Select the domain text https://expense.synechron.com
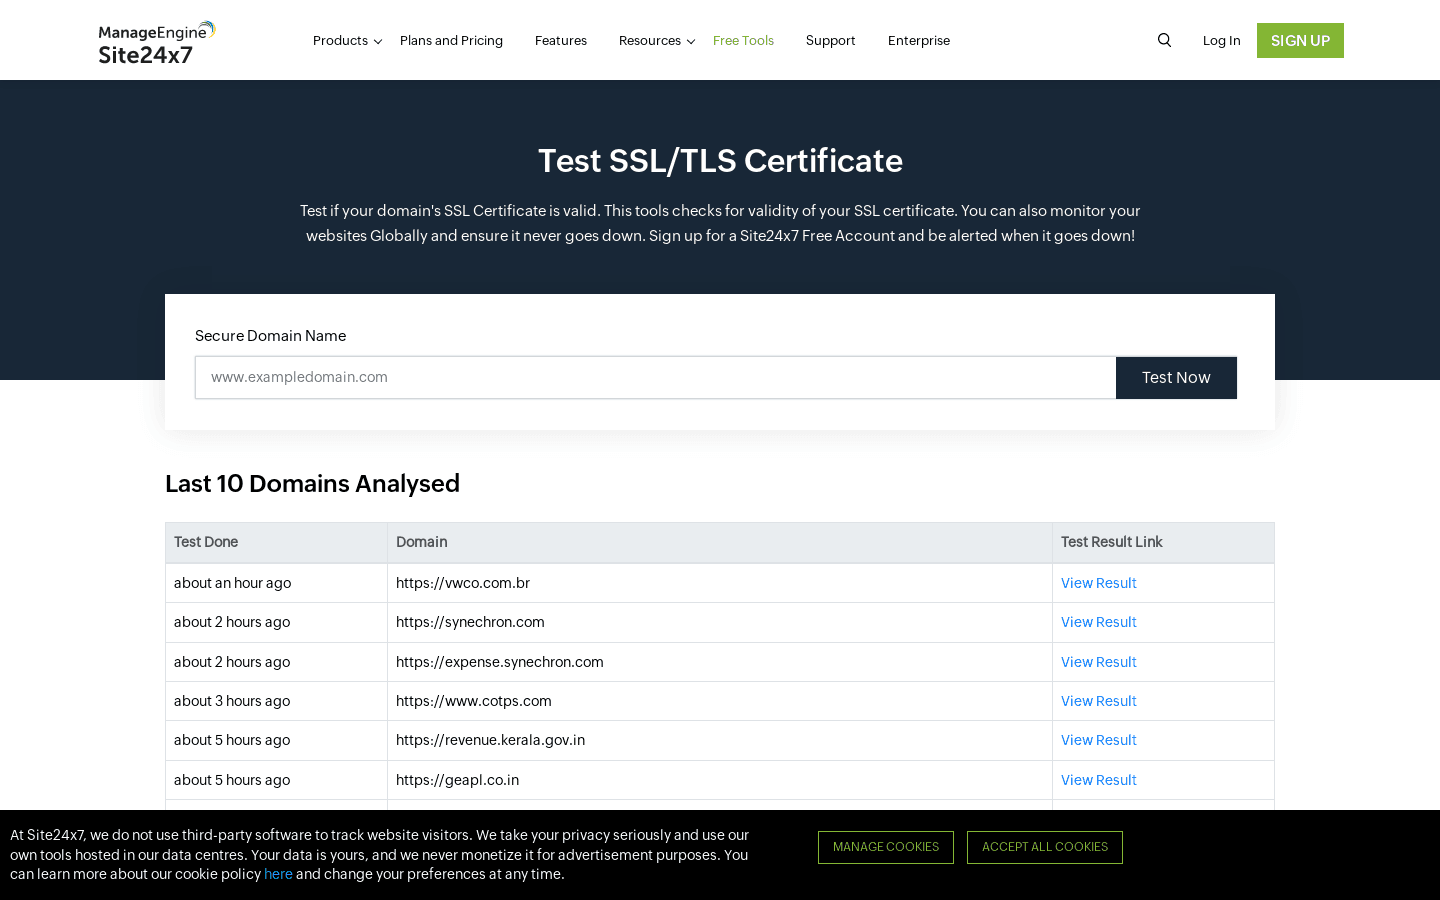 click(500, 662)
